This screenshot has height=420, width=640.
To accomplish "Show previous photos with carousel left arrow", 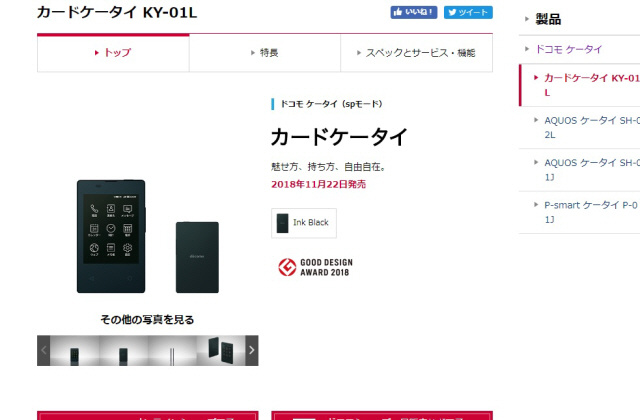I will coord(44,350).
